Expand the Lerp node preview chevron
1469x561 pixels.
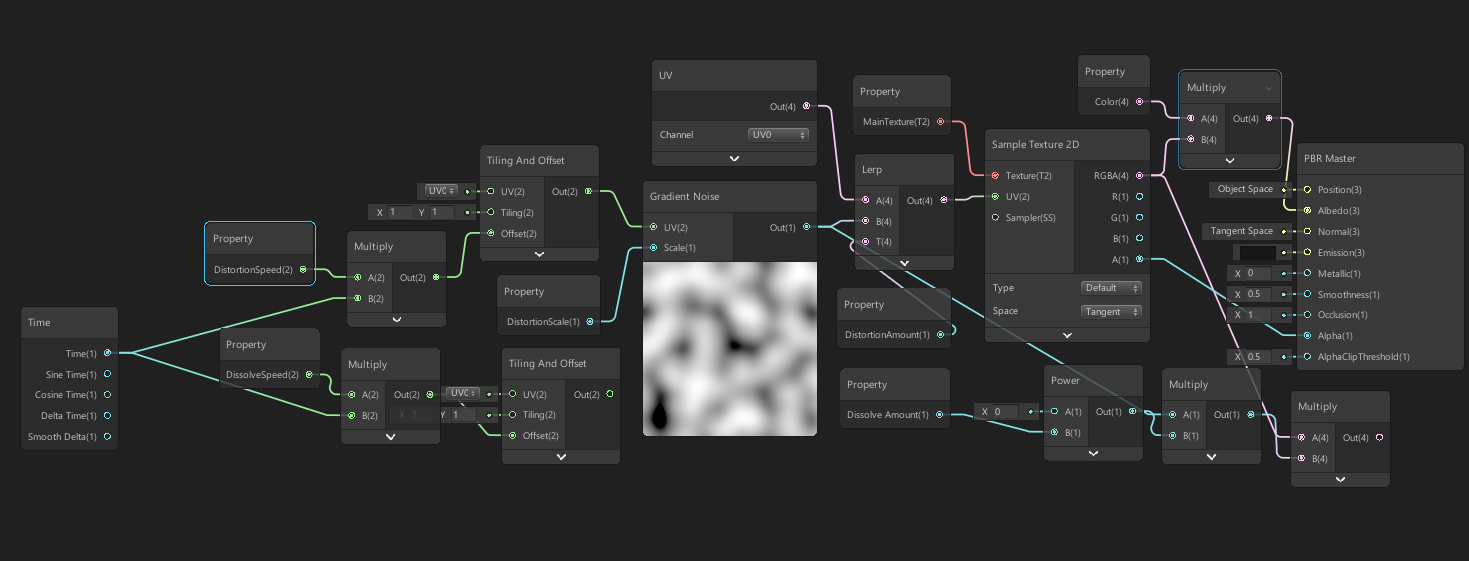coord(904,263)
